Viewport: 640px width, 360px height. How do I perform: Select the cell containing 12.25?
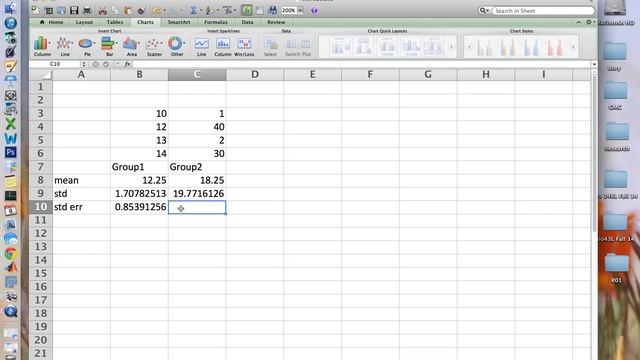click(139, 180)
